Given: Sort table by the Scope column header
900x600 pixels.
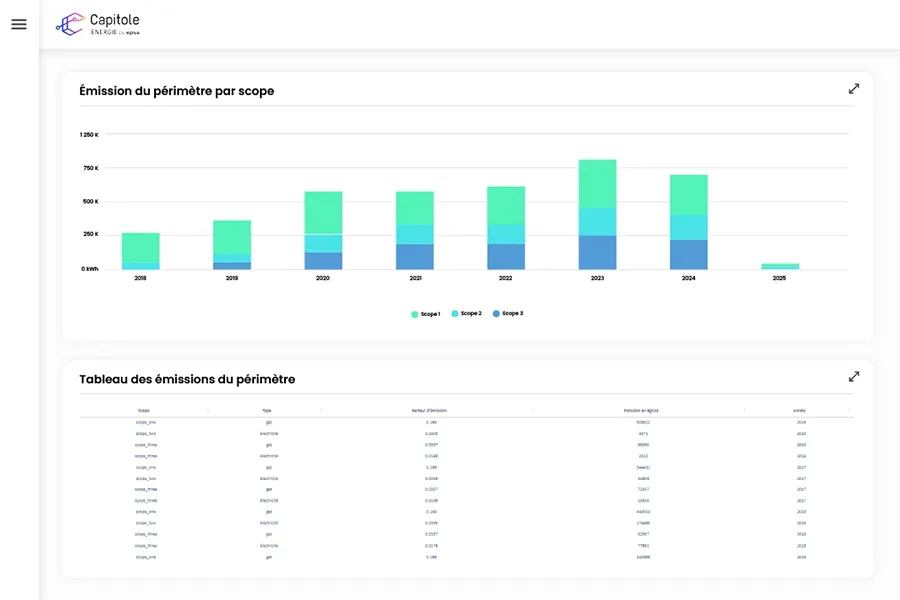Looking at the screenshot, I should (x=144, y=410).
